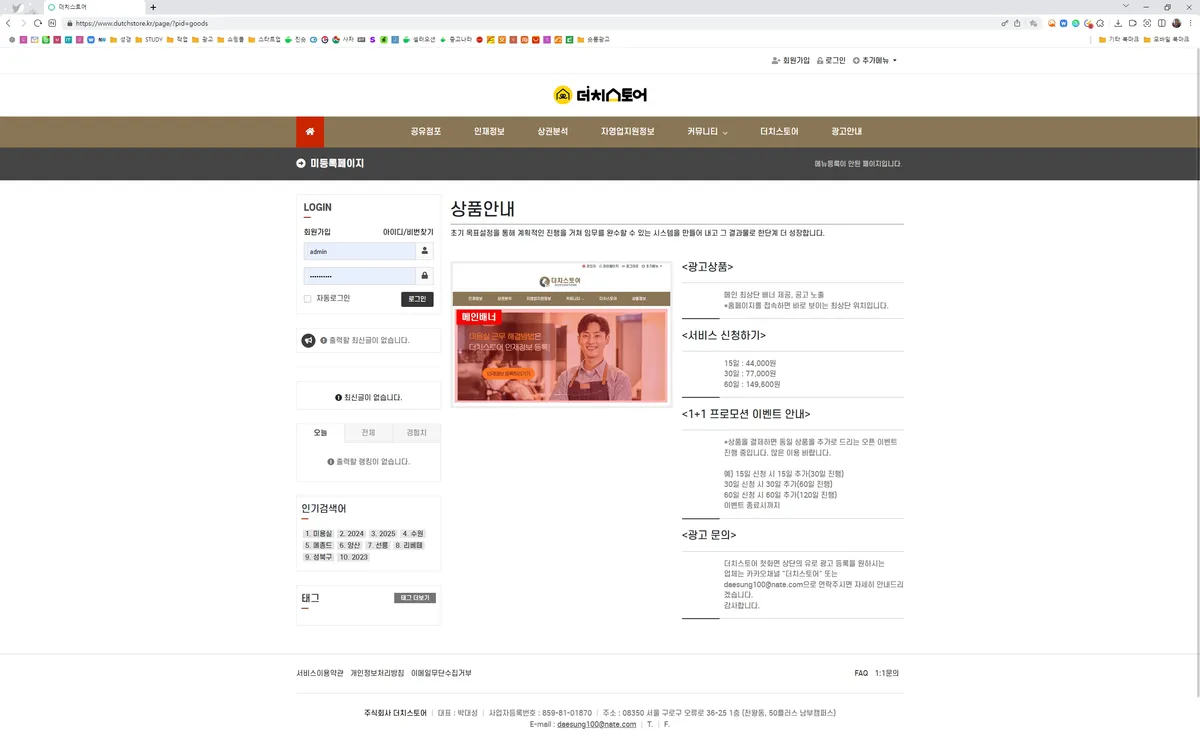Open the 지영업지원정보 menu item
Screen dimensions: 1200x731
(627, 132)
